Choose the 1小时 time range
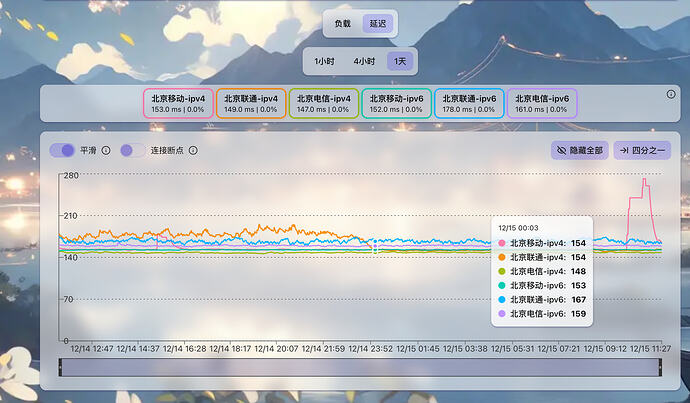This screenshot has width=690, height=403. tap(324, 61)
